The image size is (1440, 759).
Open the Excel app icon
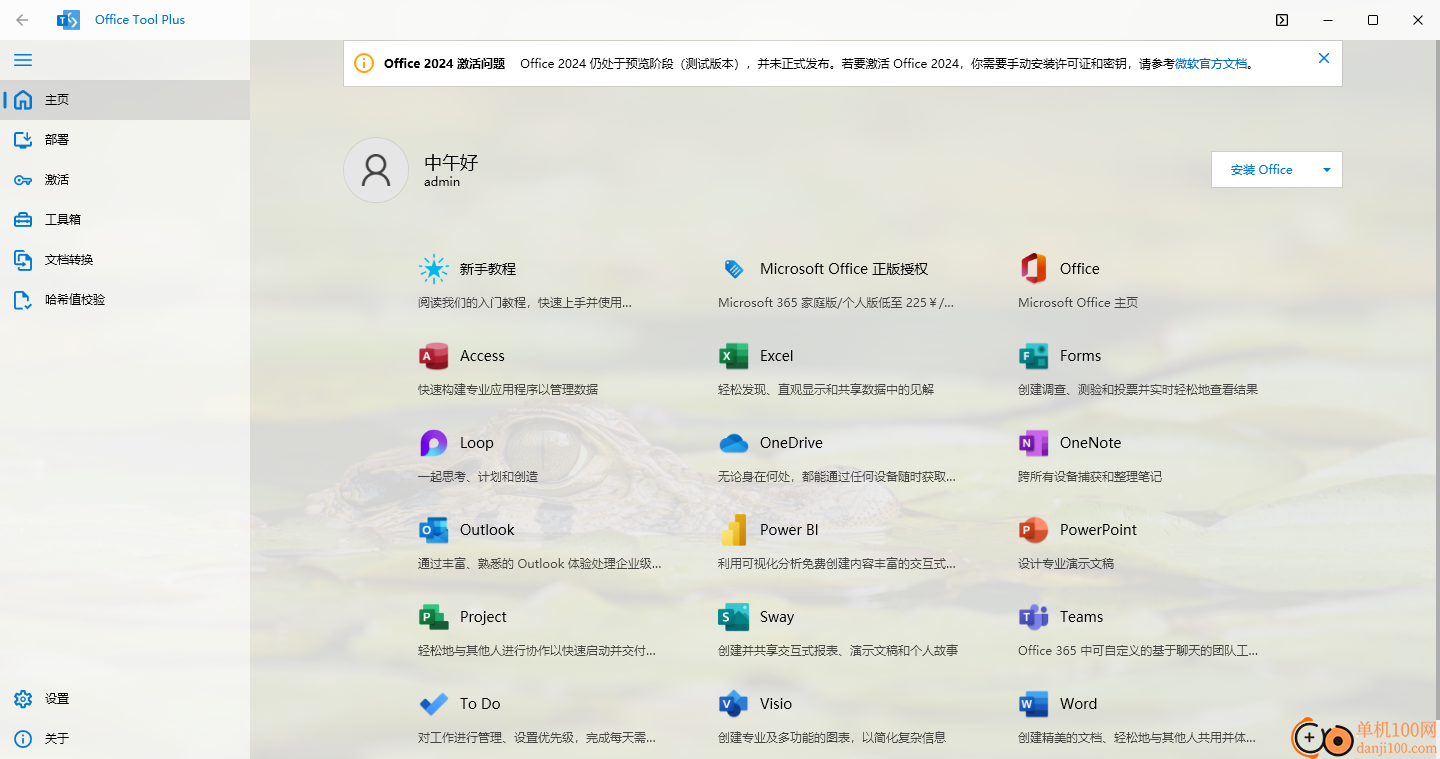734,356
